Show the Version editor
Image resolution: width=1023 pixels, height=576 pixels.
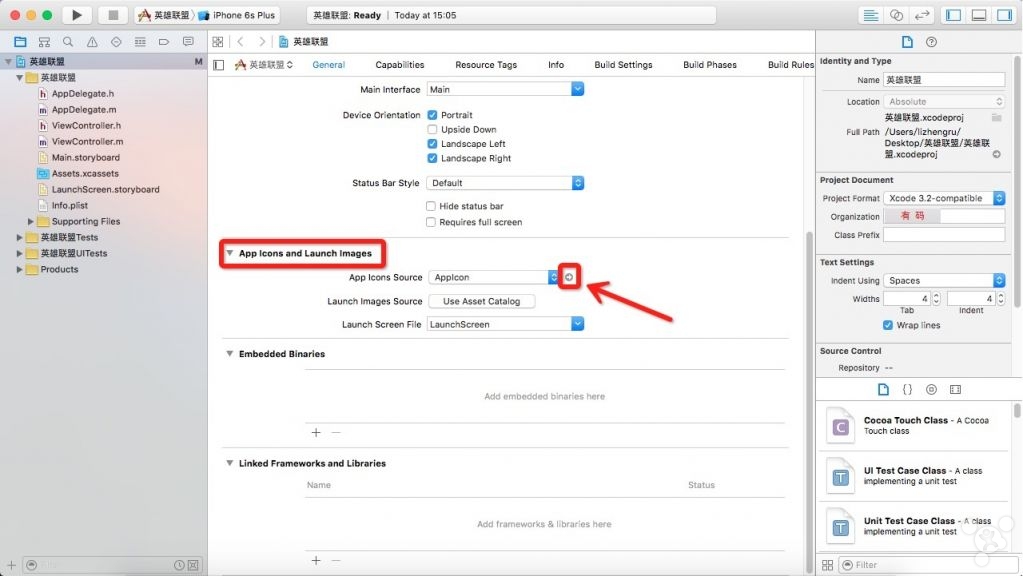[922, 15]
